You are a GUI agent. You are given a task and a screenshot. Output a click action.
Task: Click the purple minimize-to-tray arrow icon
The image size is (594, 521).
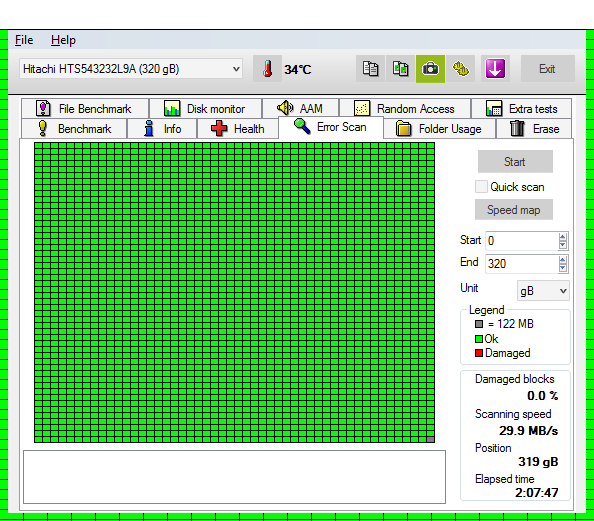pos(496,69)
